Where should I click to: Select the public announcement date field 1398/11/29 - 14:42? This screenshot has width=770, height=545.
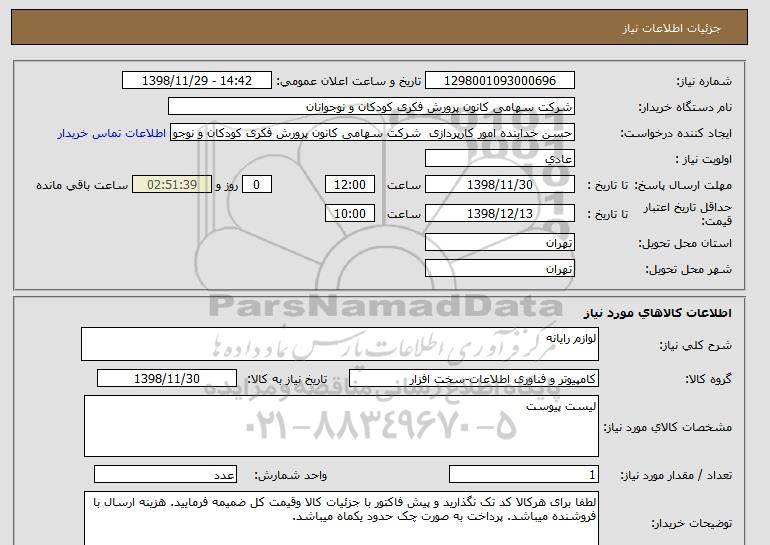click(196, 81)
